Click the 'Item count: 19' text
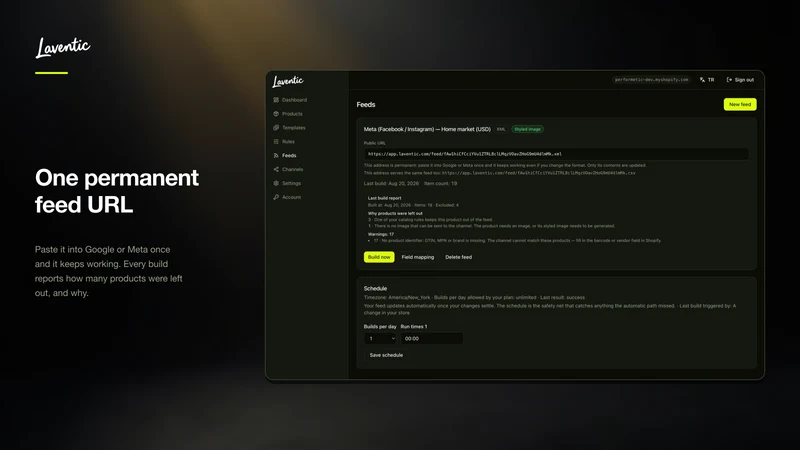Image resolution: width=800 pixels, height=450 pixels. tap(440, 183)
